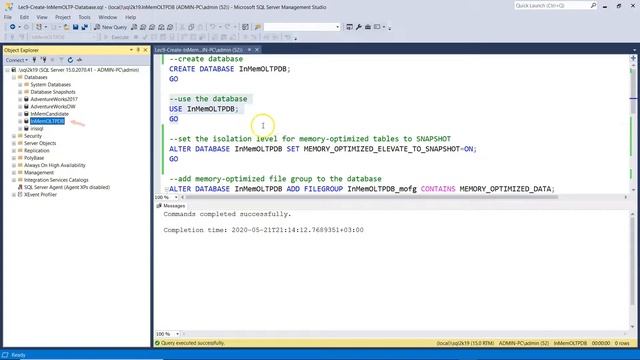640x360 pixels.
Task: Expand the System Databases folder
Action: coord(20,84)
